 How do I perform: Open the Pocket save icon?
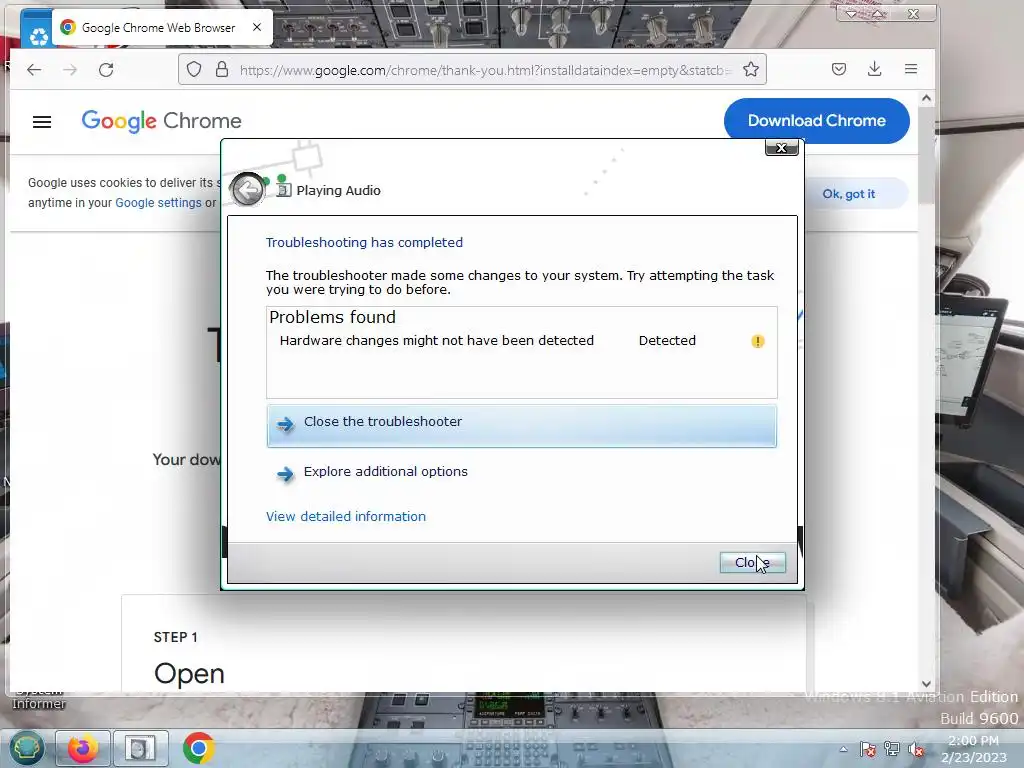(x=839, y=69)
